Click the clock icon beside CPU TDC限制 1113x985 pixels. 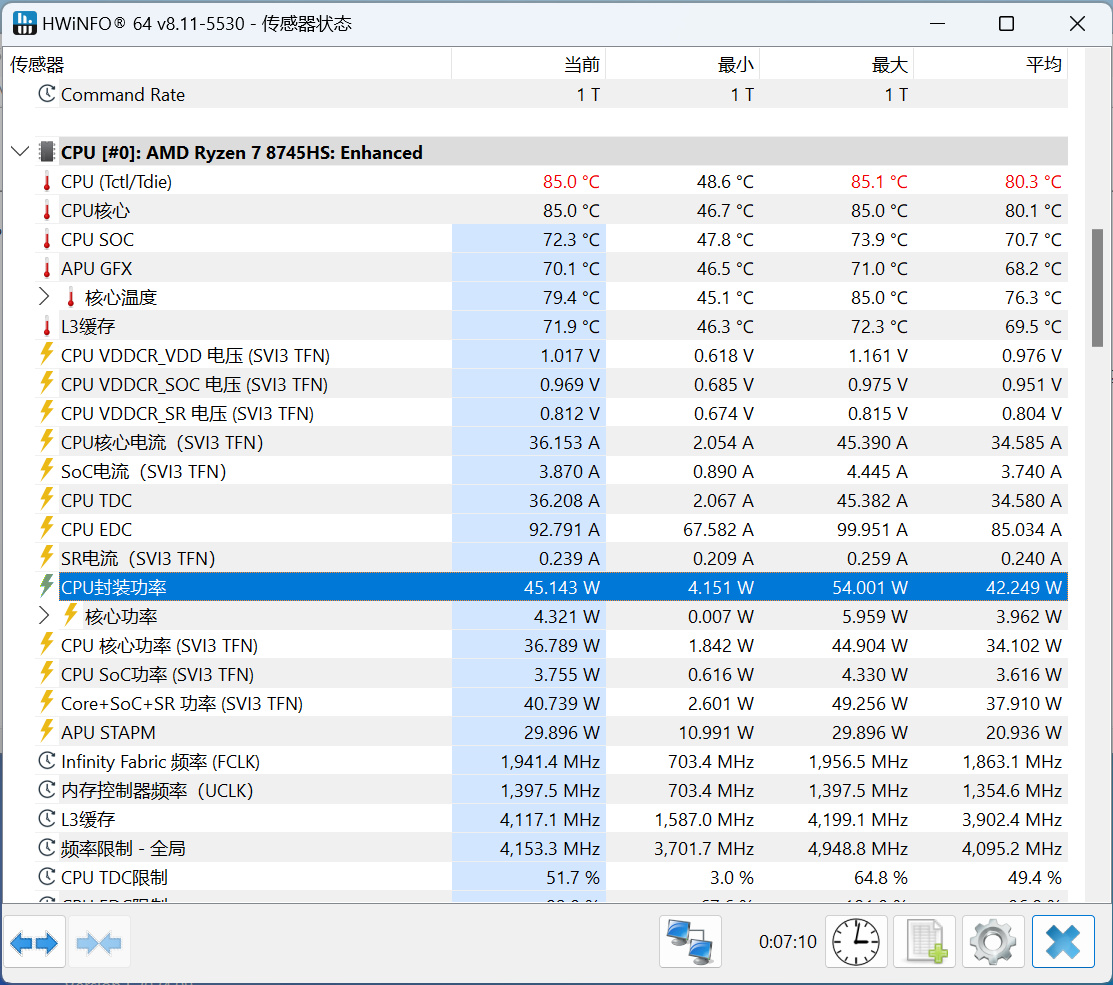pyautogui.click(x=47, y=876)
